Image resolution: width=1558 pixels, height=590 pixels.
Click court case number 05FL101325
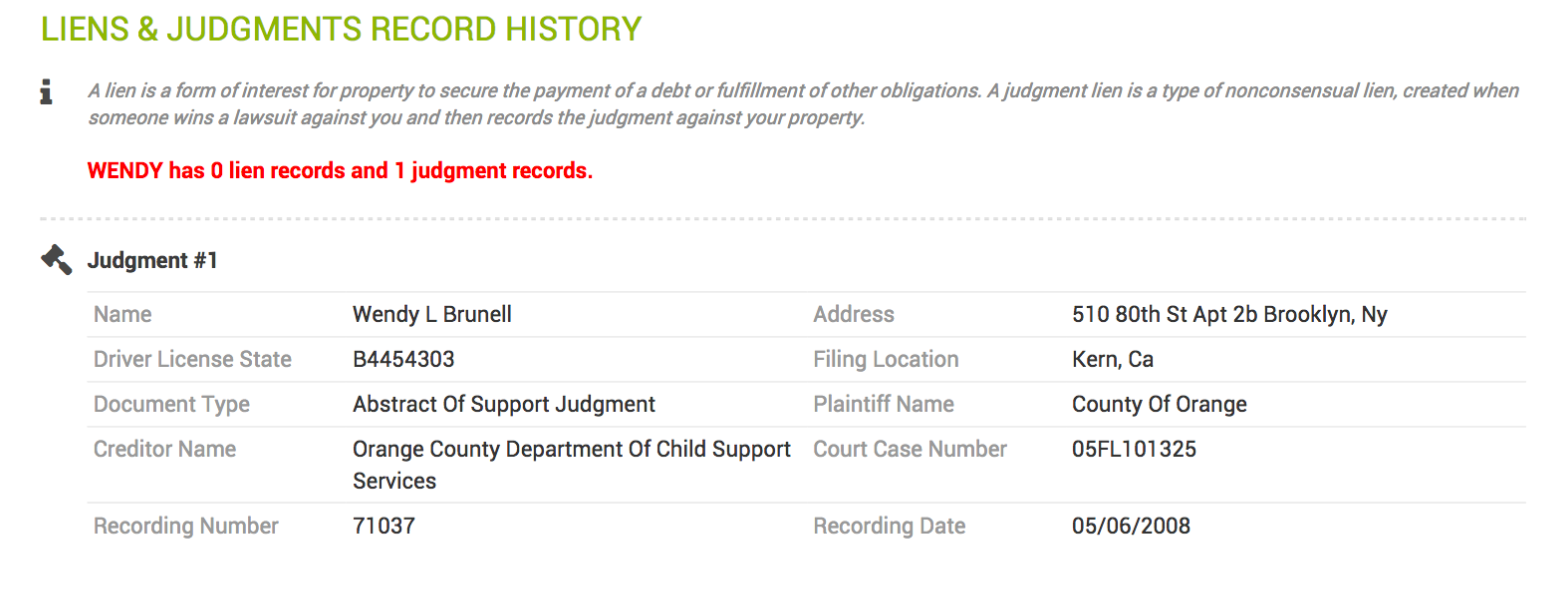1134,449
